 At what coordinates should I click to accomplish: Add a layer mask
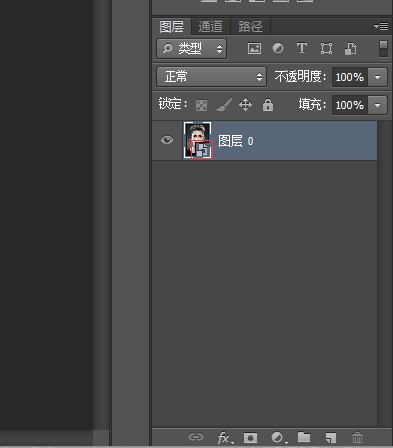[x=250, y=437]
